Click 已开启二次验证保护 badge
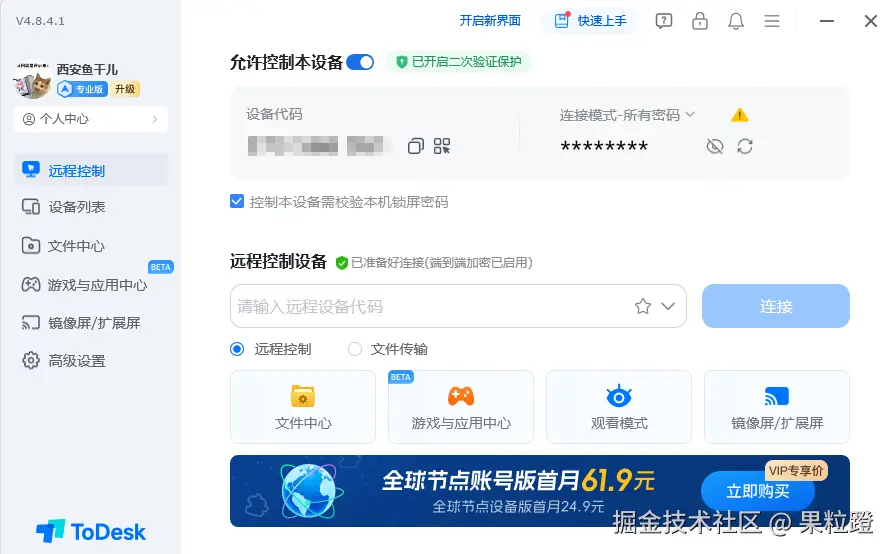The image size is (891, 554). 458,62
